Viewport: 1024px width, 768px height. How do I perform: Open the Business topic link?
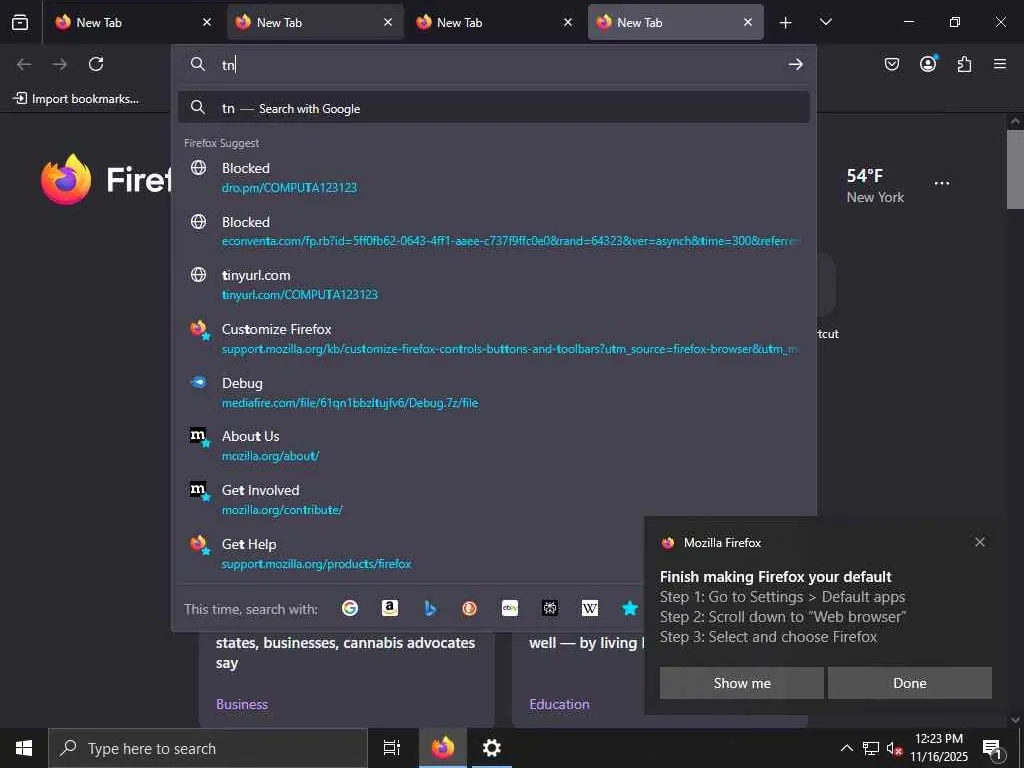pyautogui.click(x=242, y=704)
